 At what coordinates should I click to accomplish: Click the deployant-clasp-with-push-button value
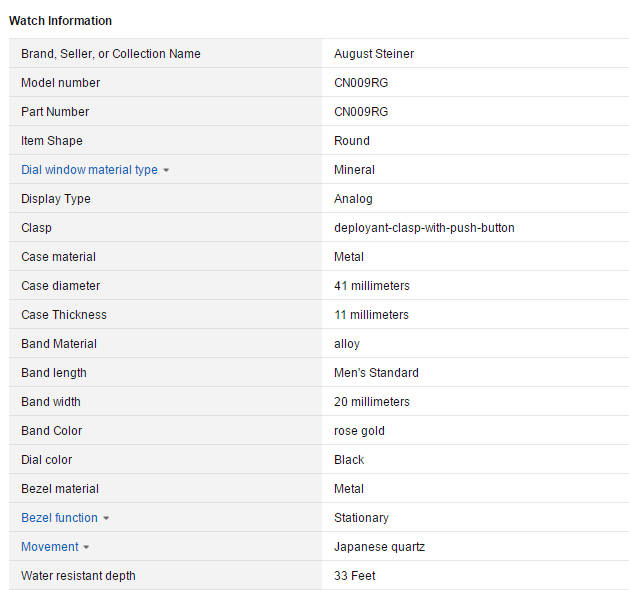(424, 228)
